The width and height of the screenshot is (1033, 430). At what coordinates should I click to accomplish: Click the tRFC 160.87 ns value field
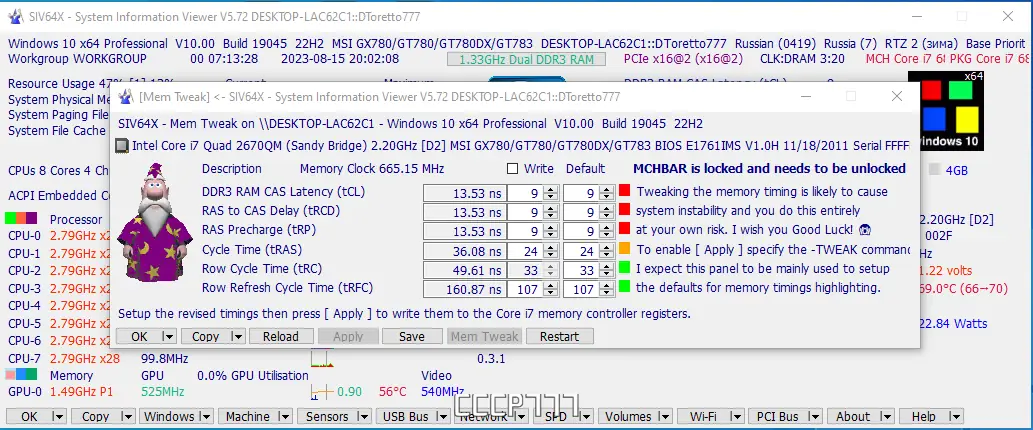tap(464, 289)
